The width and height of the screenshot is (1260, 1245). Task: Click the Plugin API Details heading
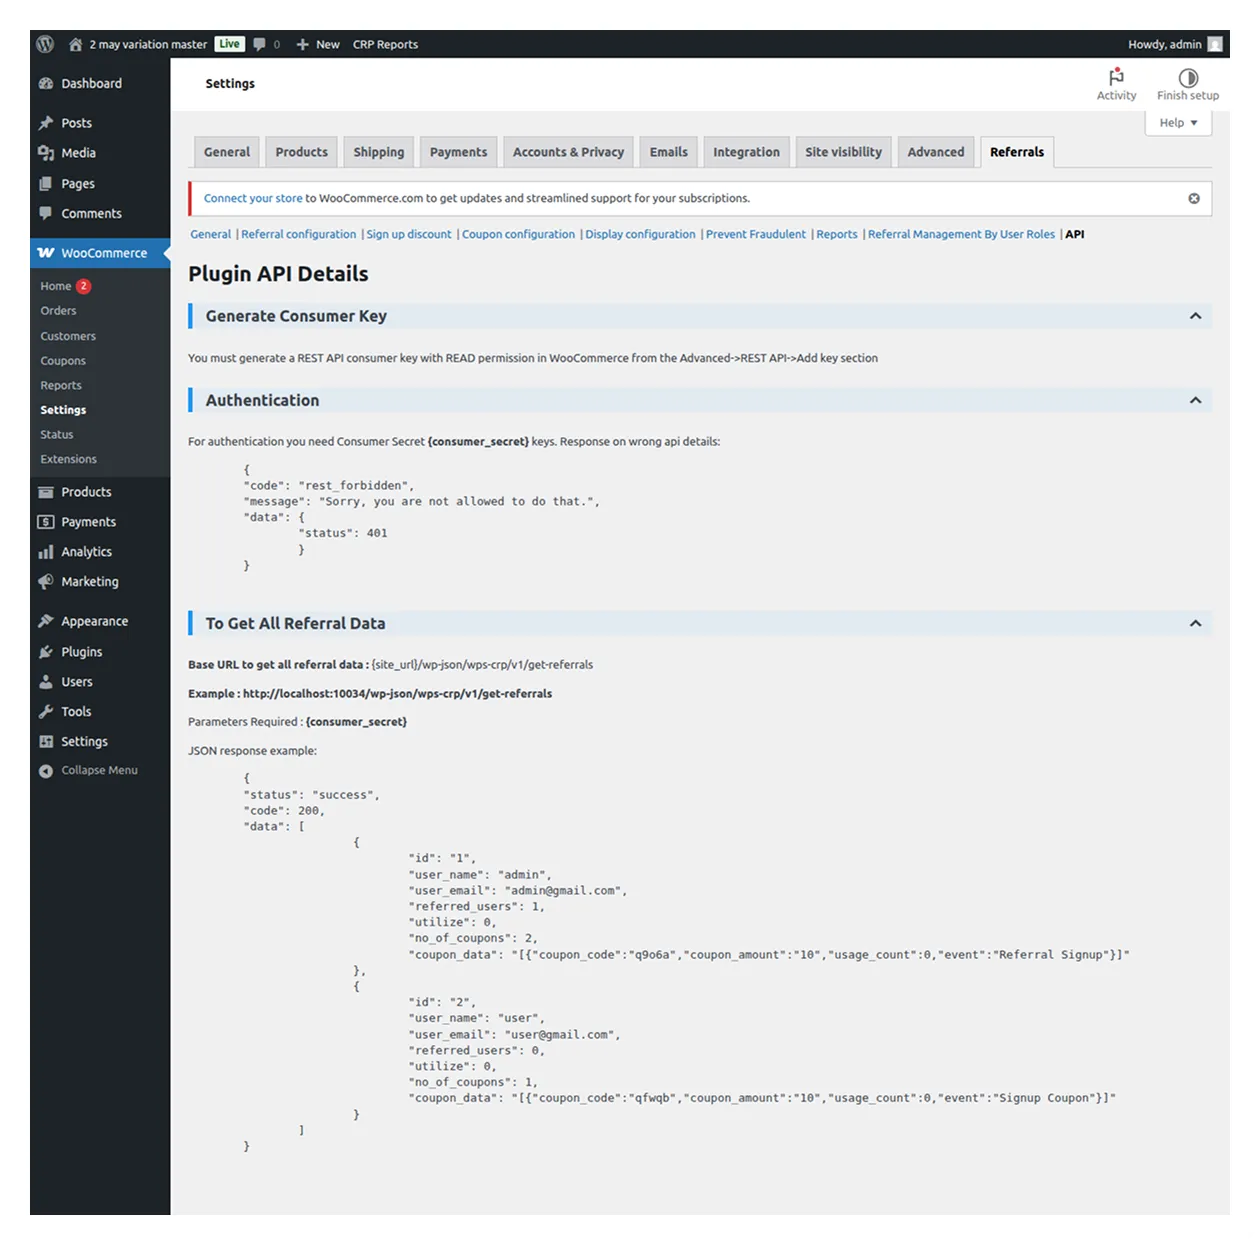click(278, 274)
